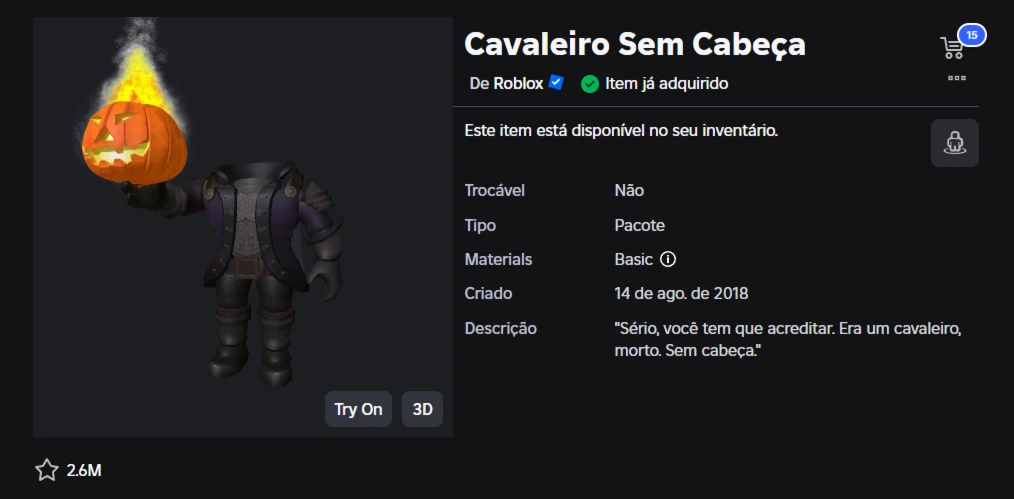Open the Roblox creator profile link
Screen dimensions: 1014x499
518,84
